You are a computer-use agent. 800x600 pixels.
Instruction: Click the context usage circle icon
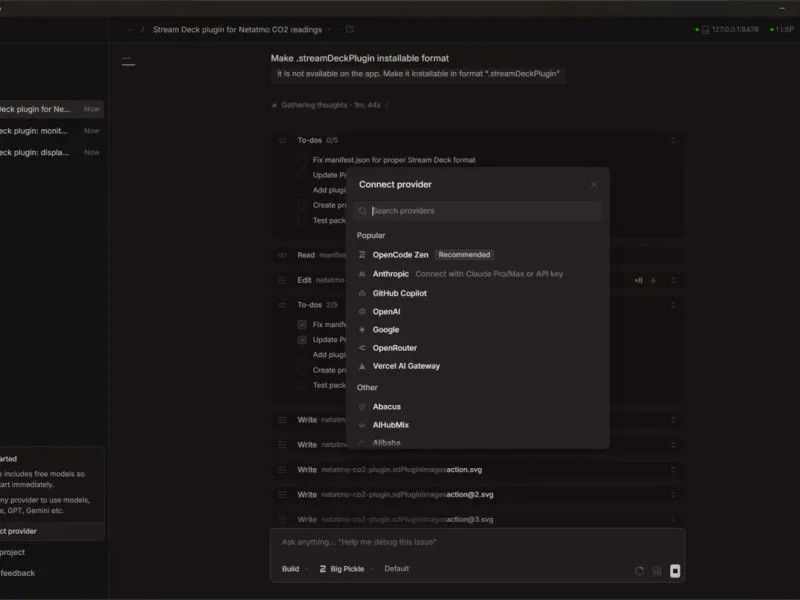639,571
